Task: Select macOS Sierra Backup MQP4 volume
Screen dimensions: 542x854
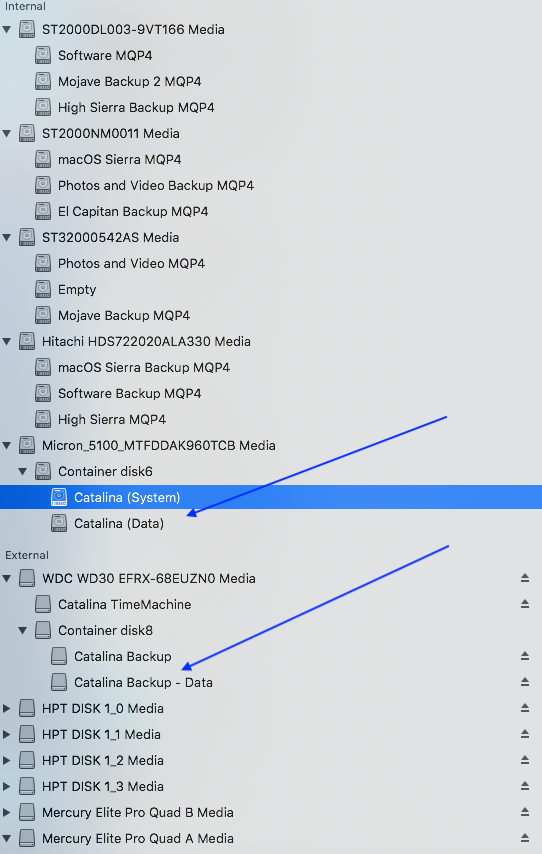Action: 144,368
